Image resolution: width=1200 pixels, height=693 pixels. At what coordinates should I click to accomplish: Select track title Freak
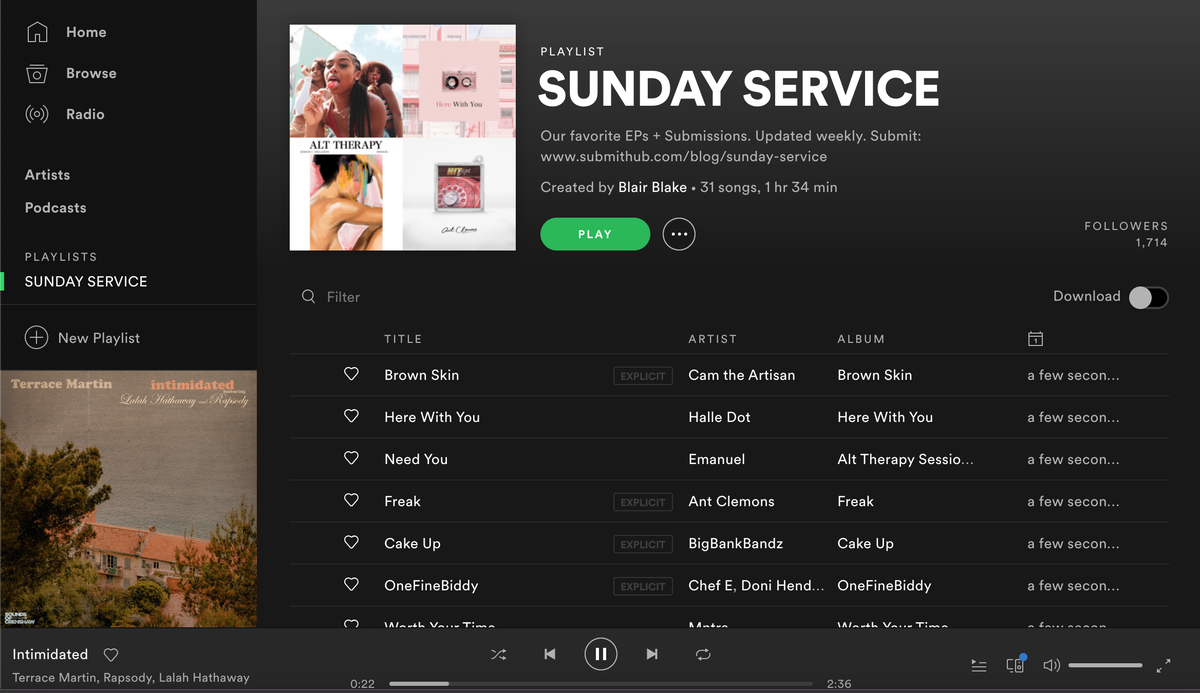402,501
